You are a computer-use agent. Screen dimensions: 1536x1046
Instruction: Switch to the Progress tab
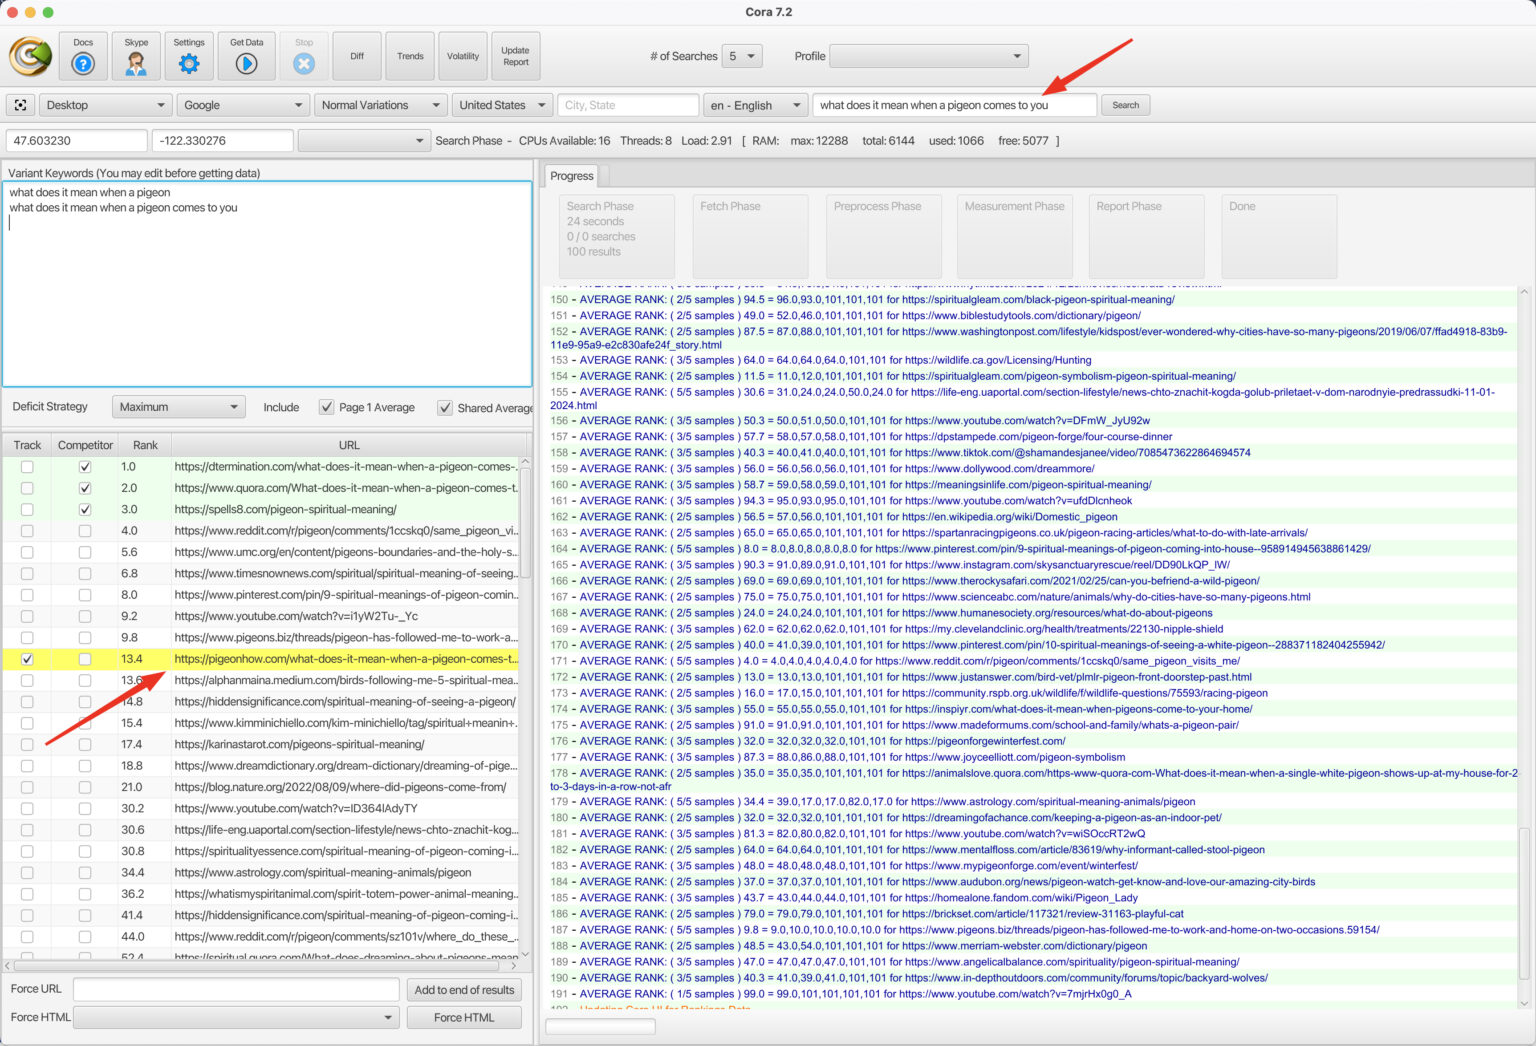tap(571, 176)
